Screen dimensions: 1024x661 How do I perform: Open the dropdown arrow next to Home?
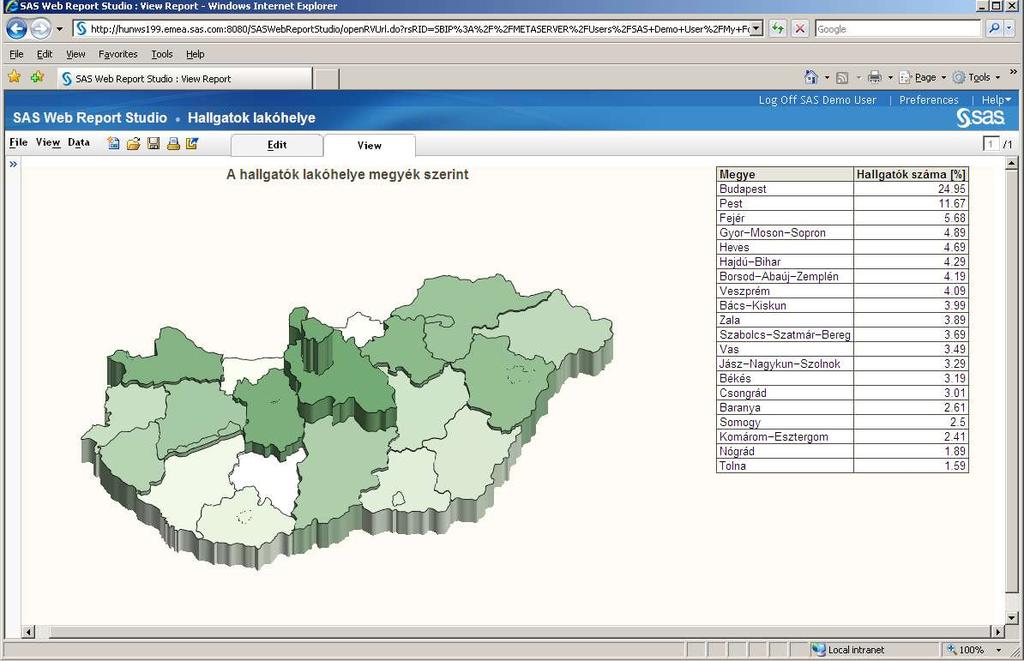tap(827, 78)
